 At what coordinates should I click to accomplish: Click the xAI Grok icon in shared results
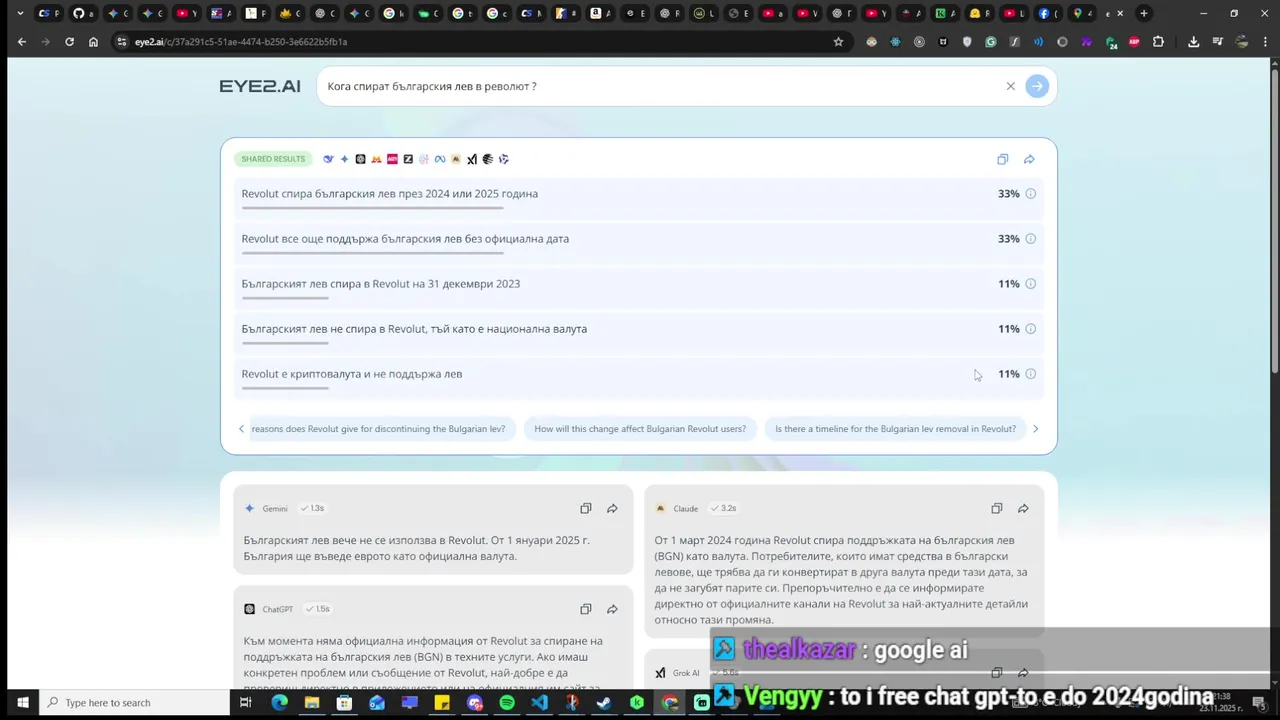[x=472, y=159]
